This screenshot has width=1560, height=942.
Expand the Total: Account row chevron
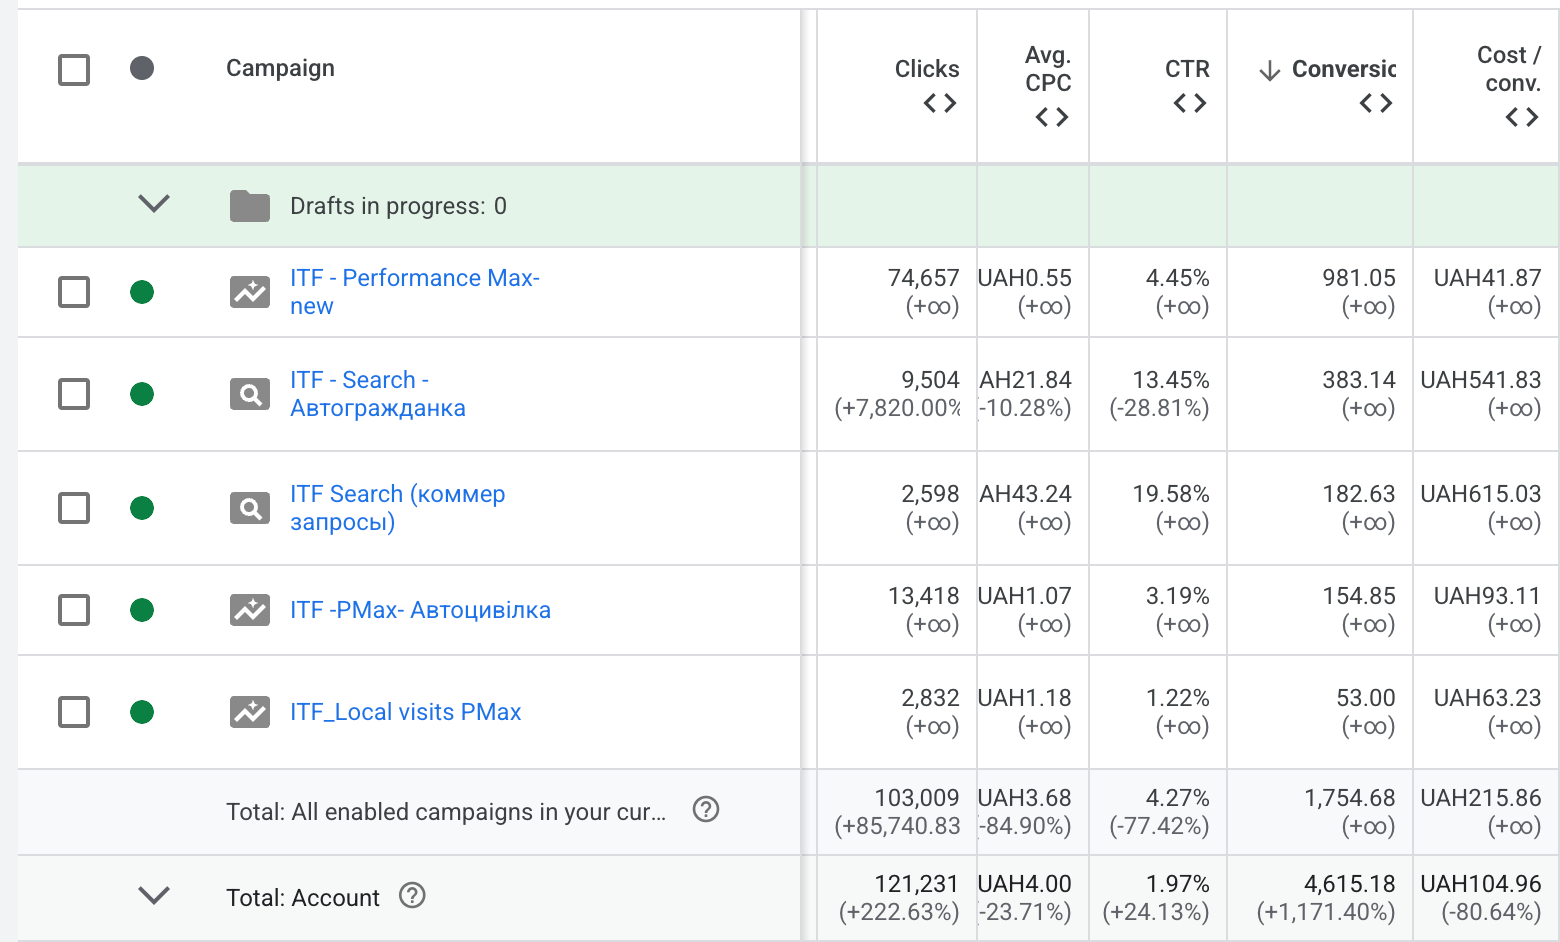click(154, 895)
